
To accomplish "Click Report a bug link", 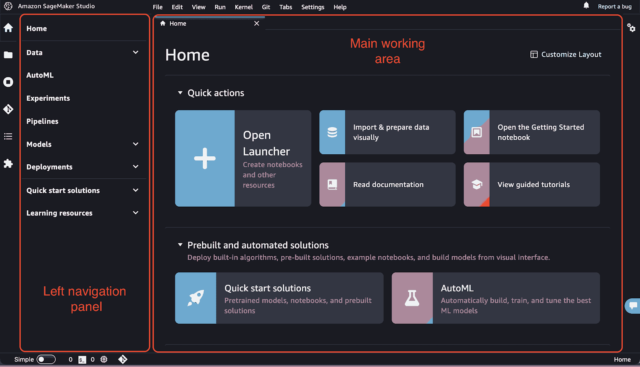I will 615,7.
